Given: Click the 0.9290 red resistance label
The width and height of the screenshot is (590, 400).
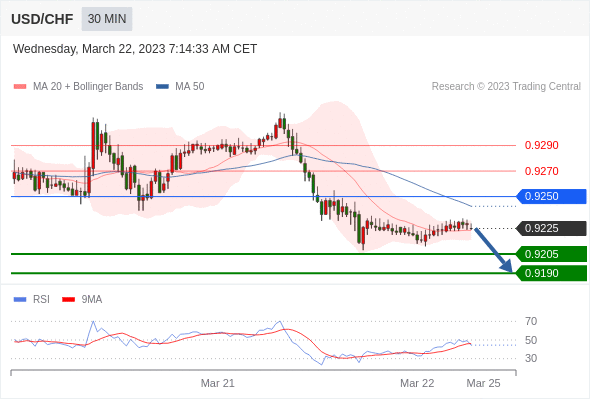Looking at the screenshot, I should [541, 145].
